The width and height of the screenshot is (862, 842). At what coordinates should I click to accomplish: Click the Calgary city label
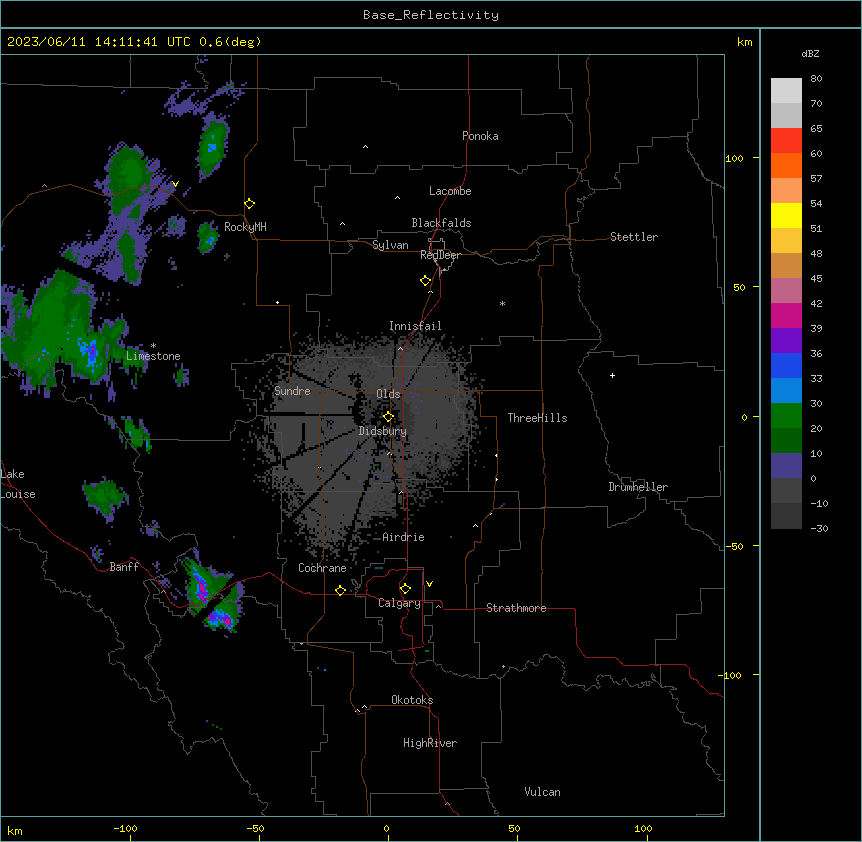(x=399, y=603)
